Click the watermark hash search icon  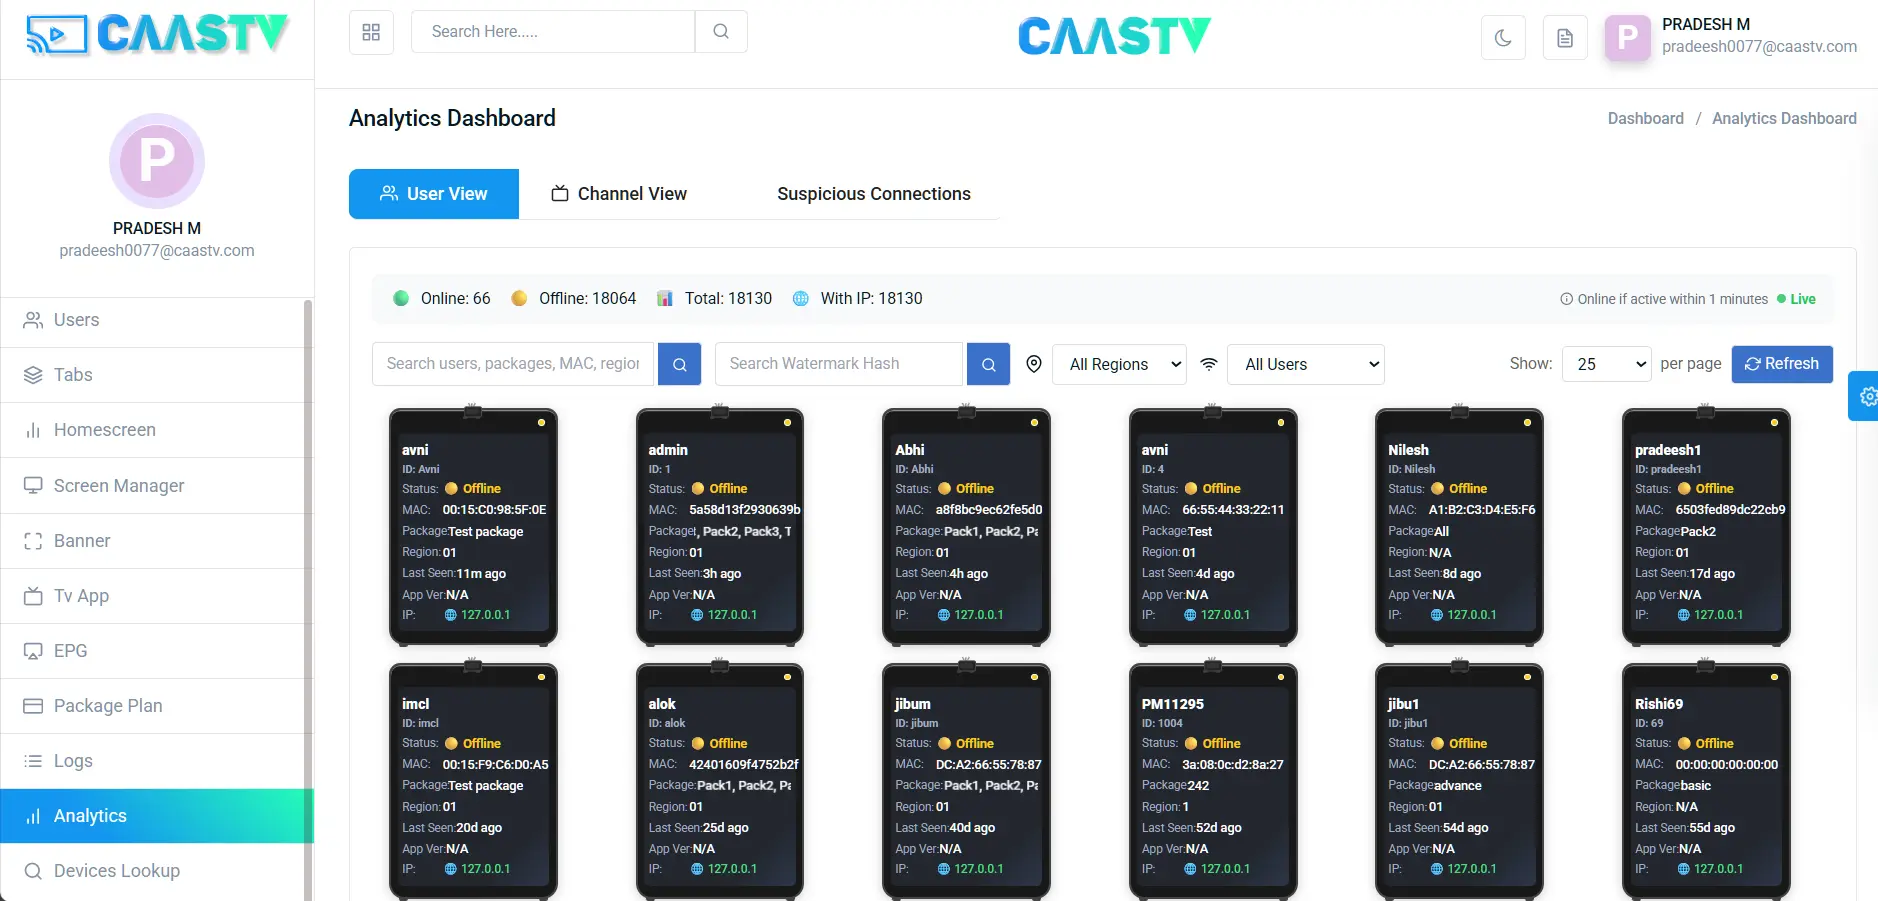(987, 364)
